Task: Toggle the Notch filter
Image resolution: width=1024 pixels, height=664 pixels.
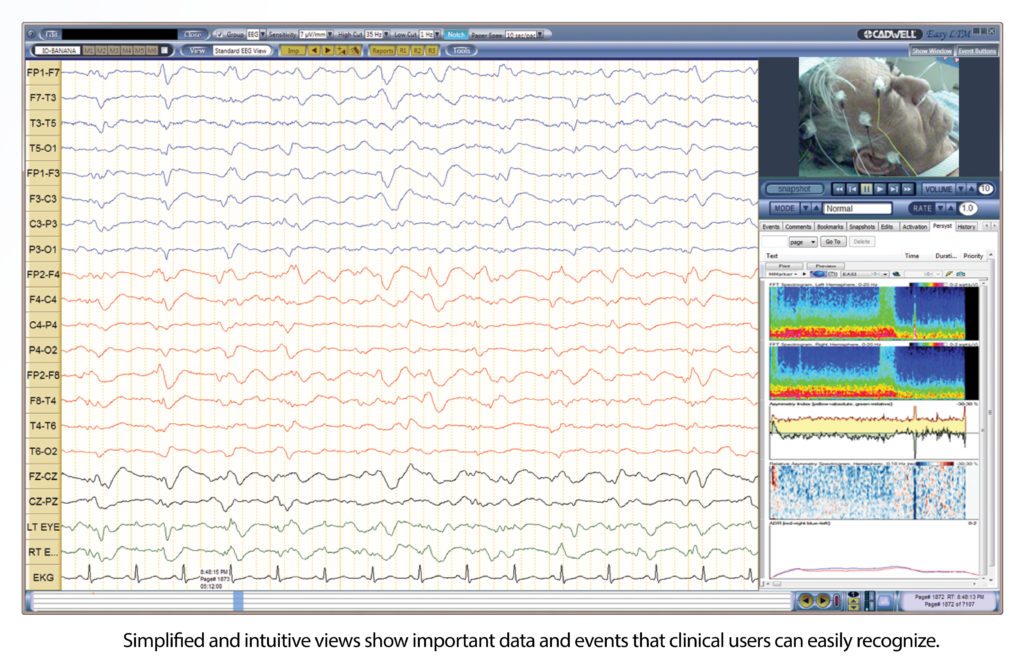Action: (x=456, y=34)
